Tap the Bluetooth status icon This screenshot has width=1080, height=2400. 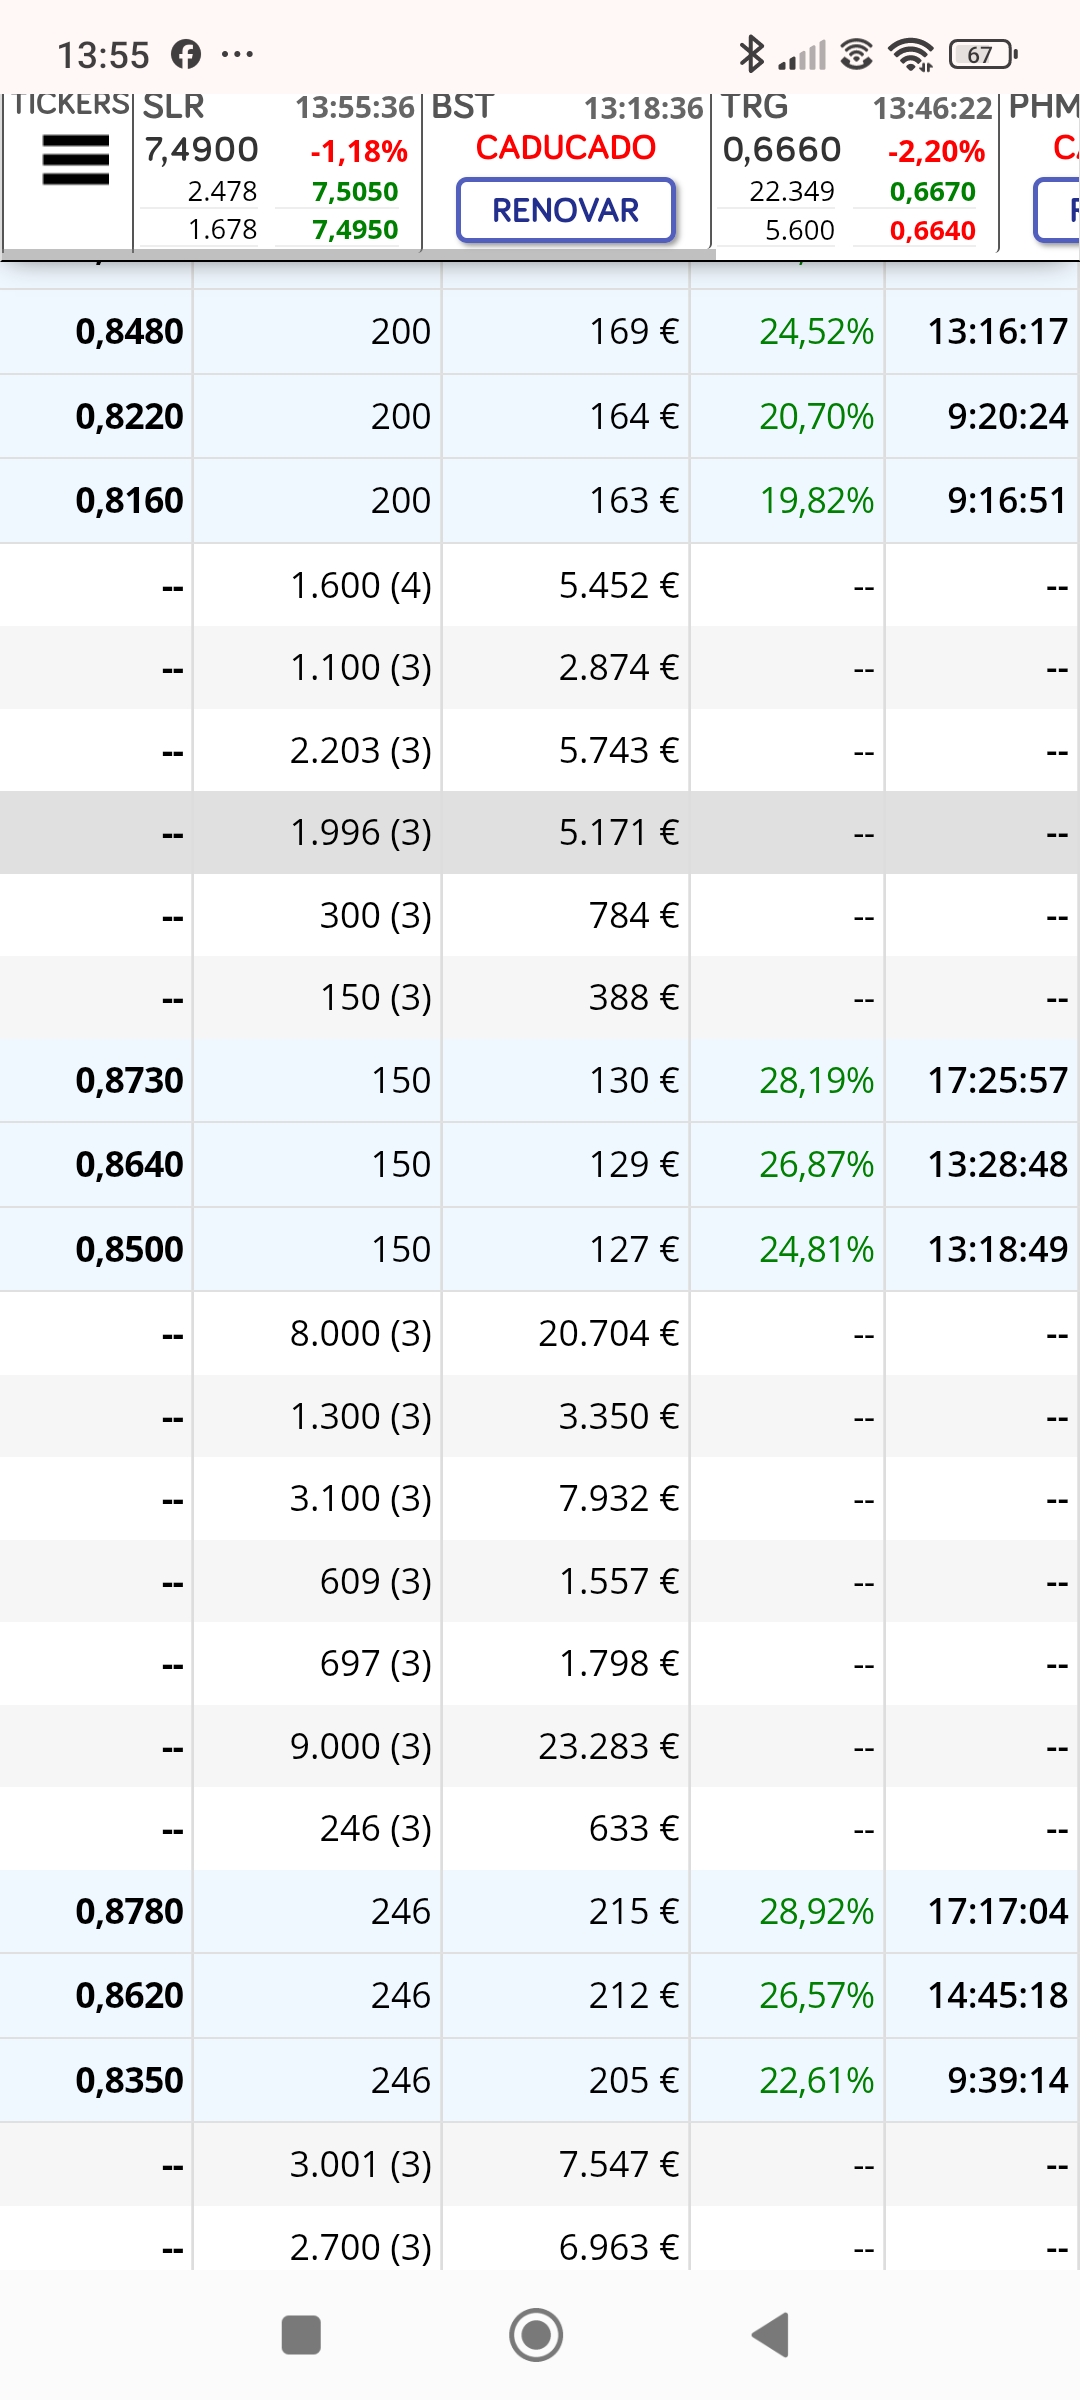point(751,54)
